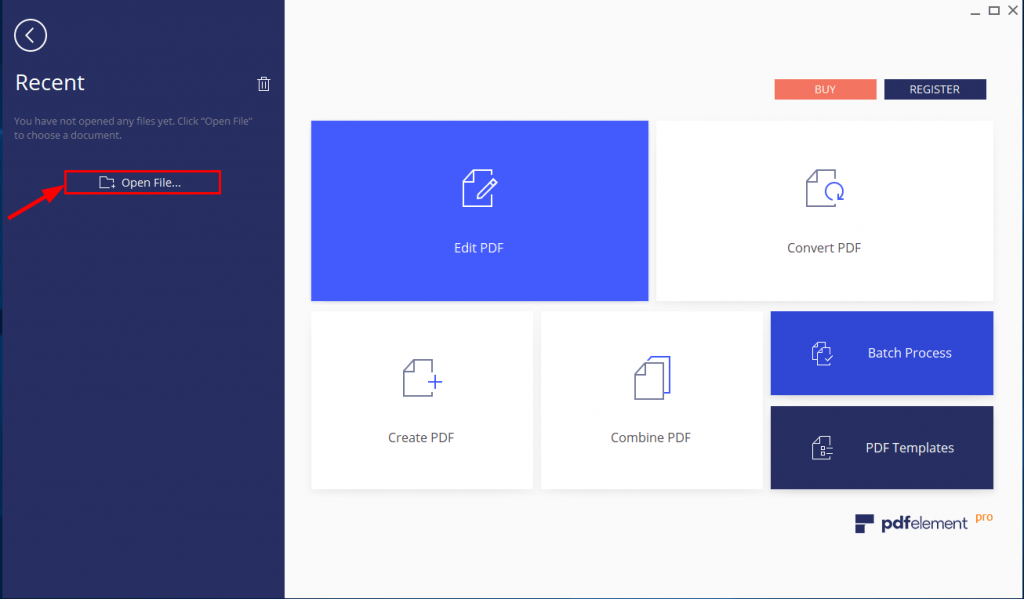The width and height of the screenshot is (1024, 599).
Task: Open the PDF Templates tile
Action: 882,447
